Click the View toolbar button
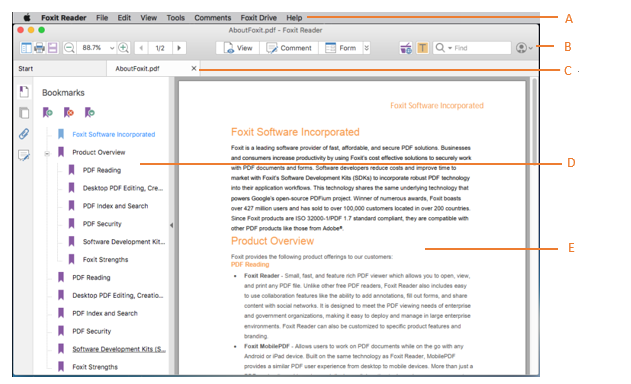 (x=237, y=48)
